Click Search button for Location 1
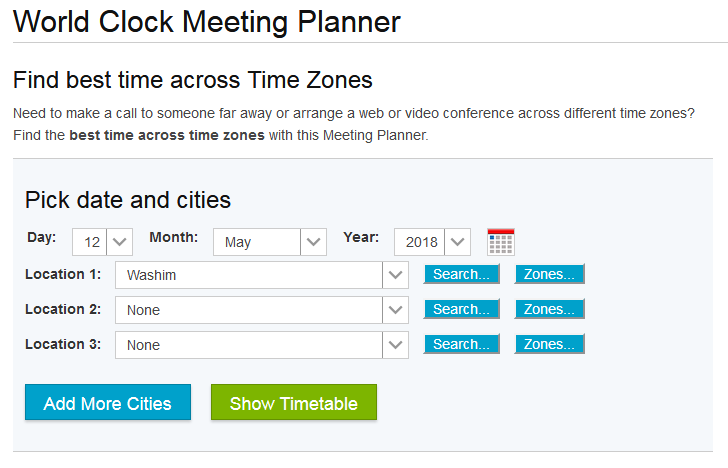The width and height of the screenshot is (728, 468). pyautogui.click(x=461, y=274)
